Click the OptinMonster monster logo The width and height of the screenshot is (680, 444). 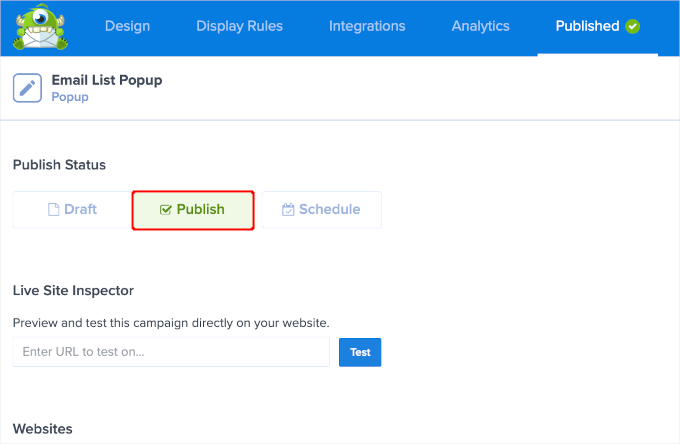click(x=39, y=27)
